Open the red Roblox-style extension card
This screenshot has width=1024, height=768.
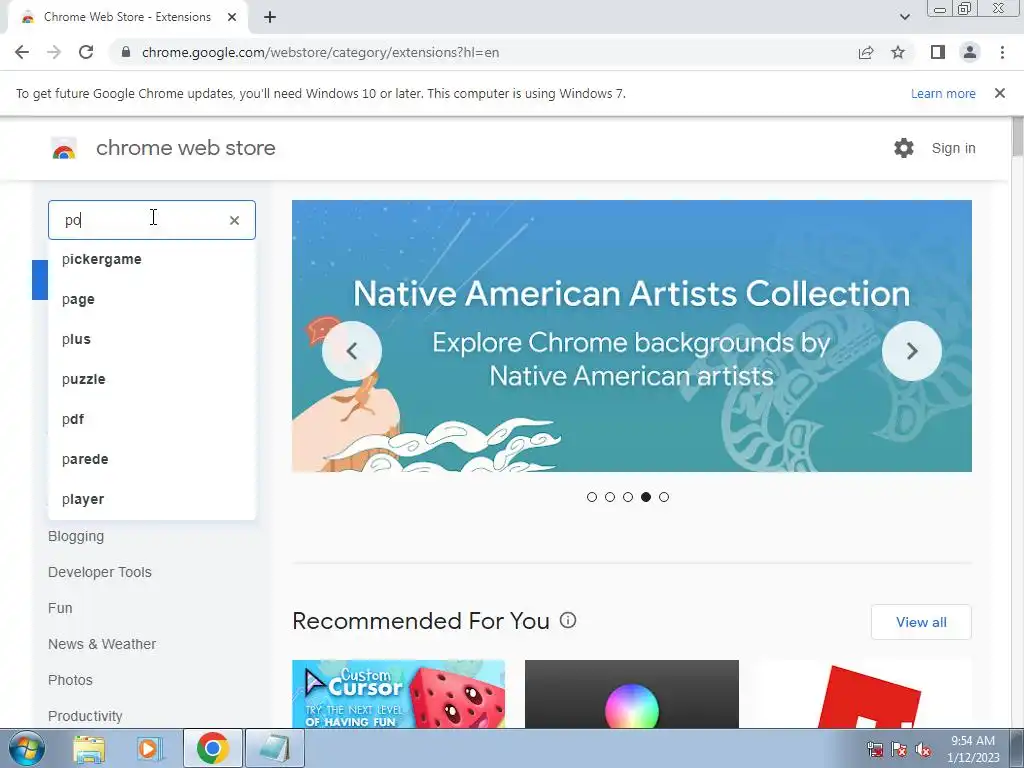(x=865, y=694)
